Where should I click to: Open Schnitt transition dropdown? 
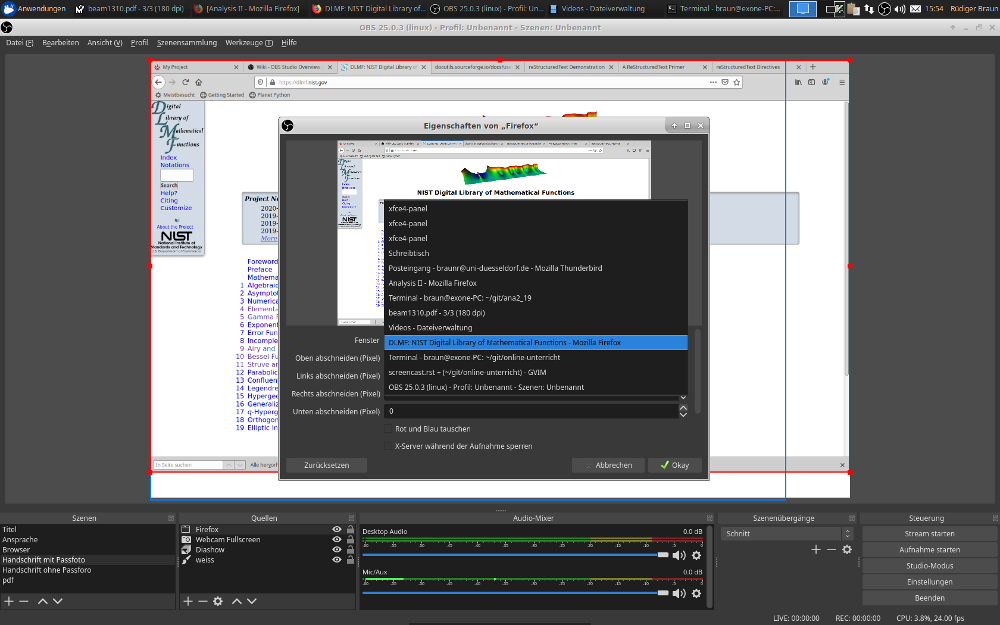pyautogui.click(x=786, y=533)
